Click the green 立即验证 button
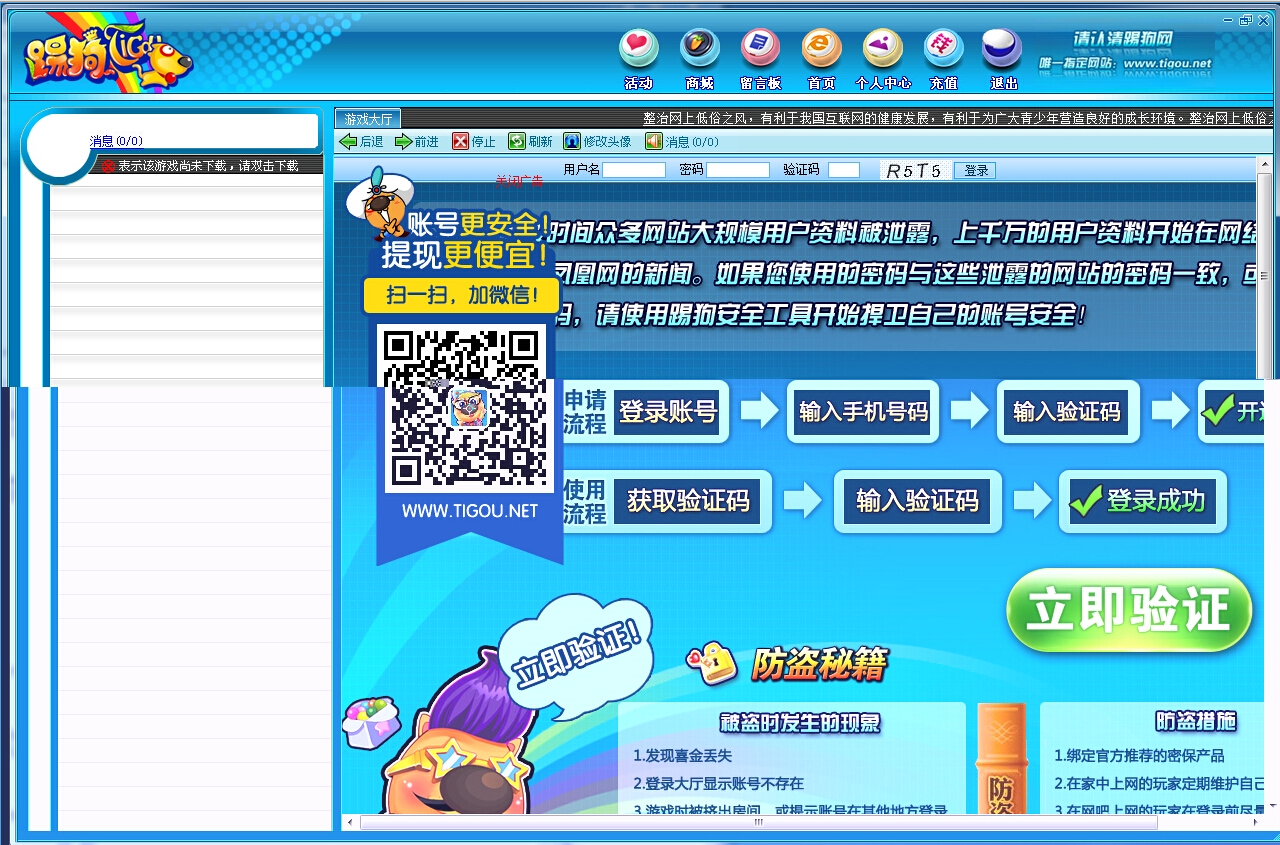Screen dimensions: 1280x845 [x=1129, y=610]
